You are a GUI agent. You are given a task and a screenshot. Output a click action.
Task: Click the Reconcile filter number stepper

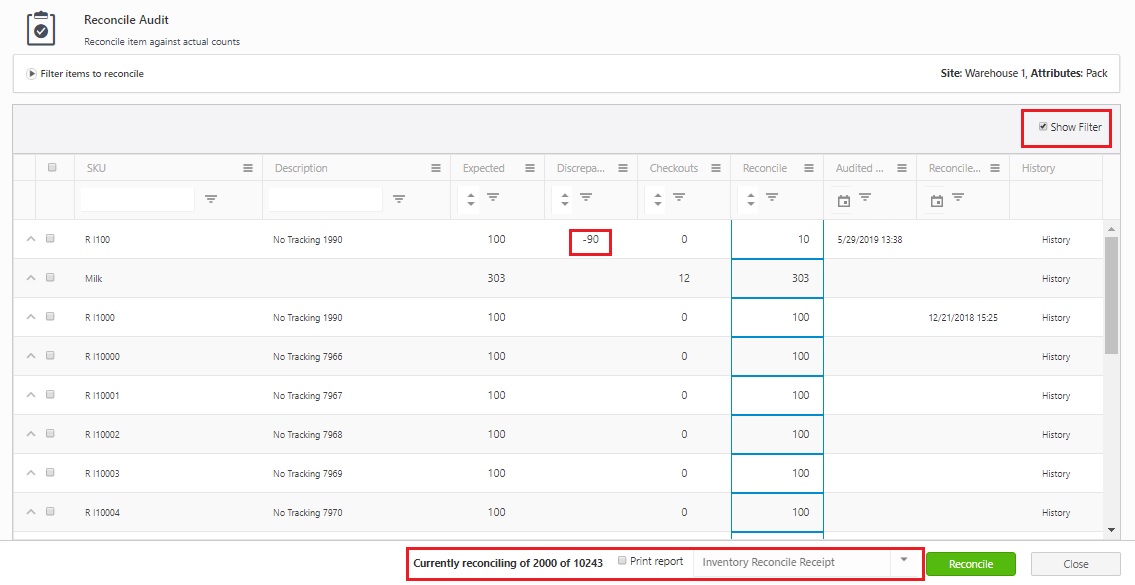(751, 201)
